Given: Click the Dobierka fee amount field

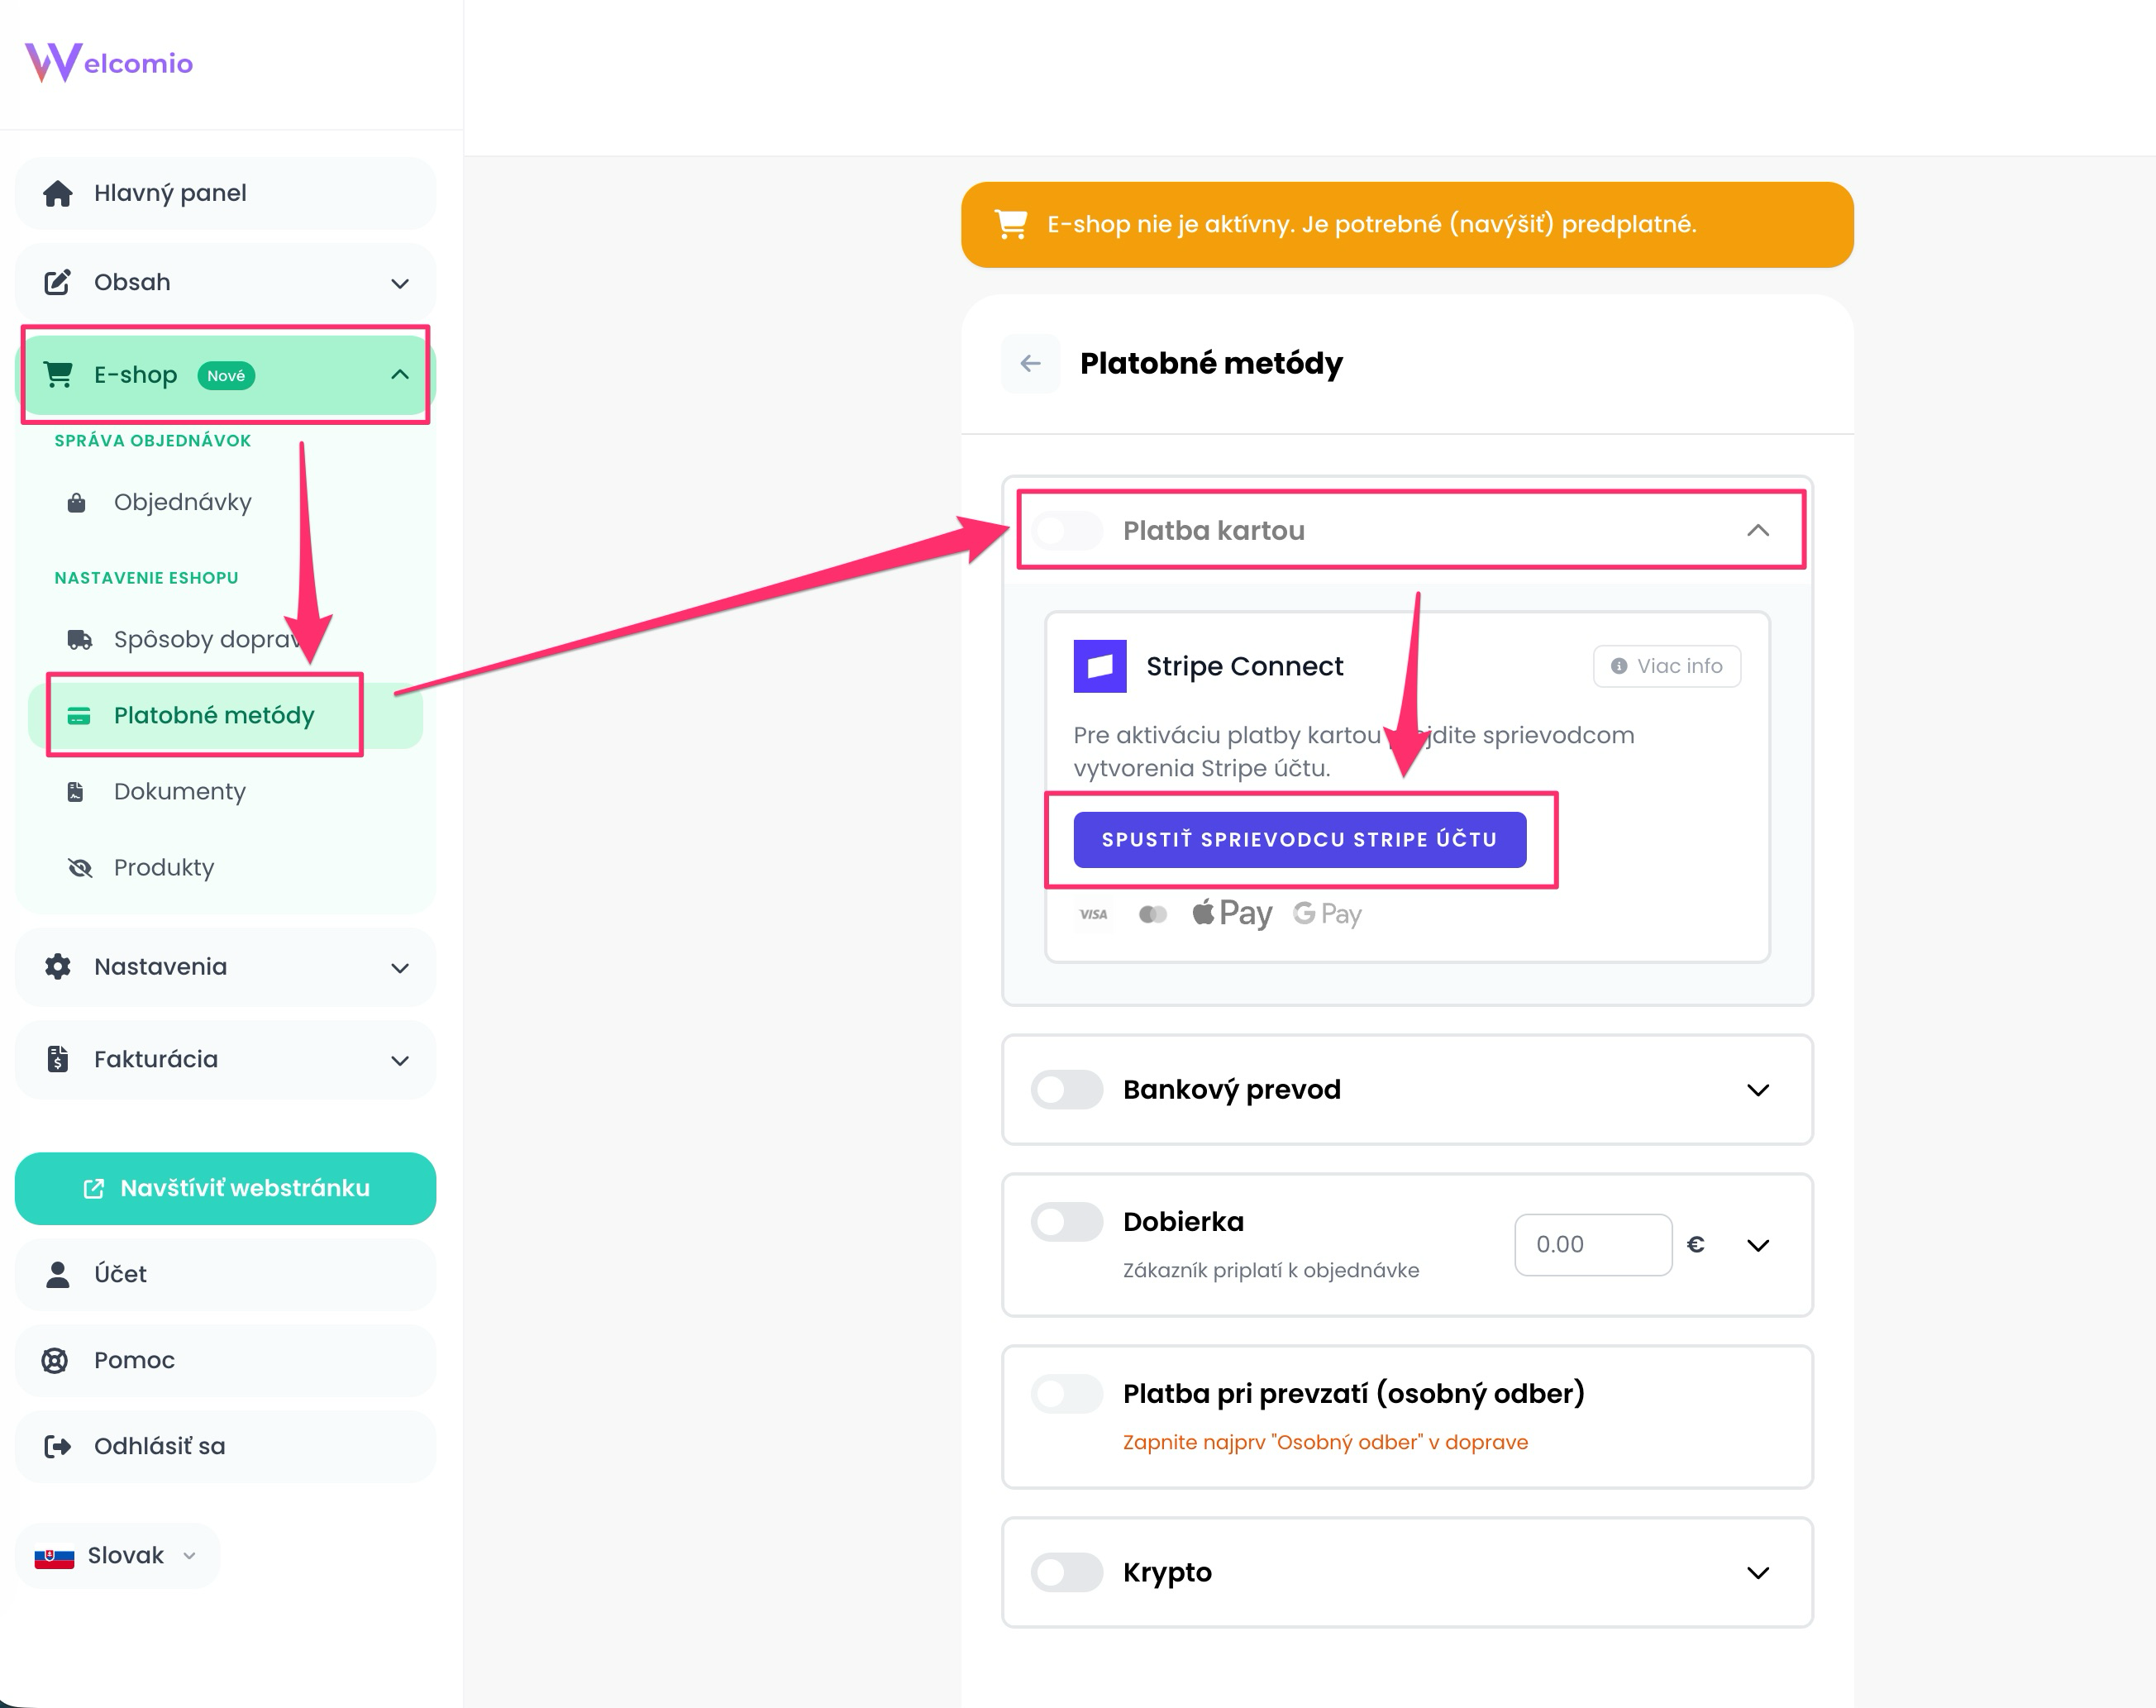Looking at the screenshot, I should tap(1592, 1244).
